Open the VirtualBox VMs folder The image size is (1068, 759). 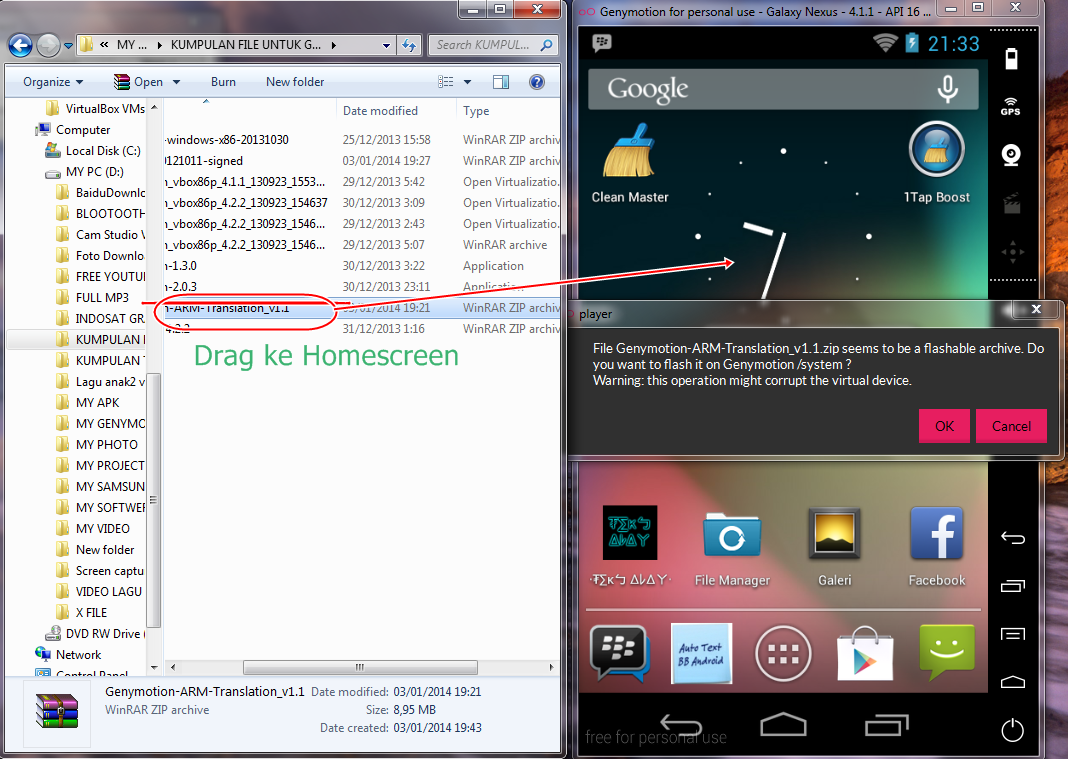[x=104, y=108]
